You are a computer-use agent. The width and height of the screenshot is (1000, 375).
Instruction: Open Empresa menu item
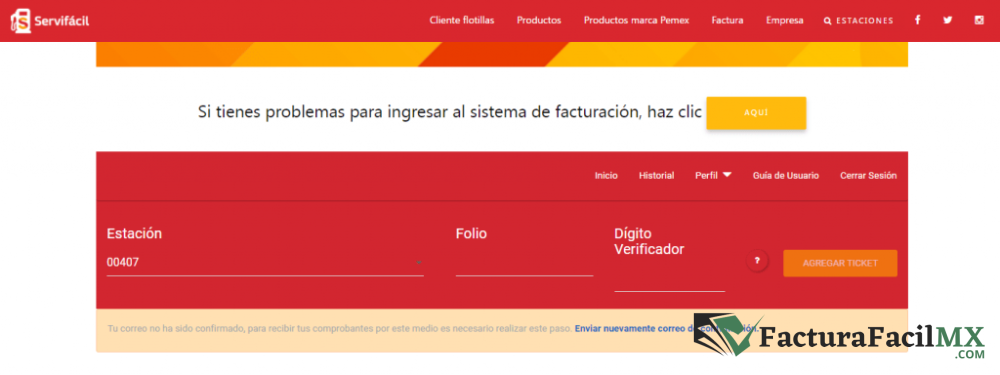[x=784, y=20]
